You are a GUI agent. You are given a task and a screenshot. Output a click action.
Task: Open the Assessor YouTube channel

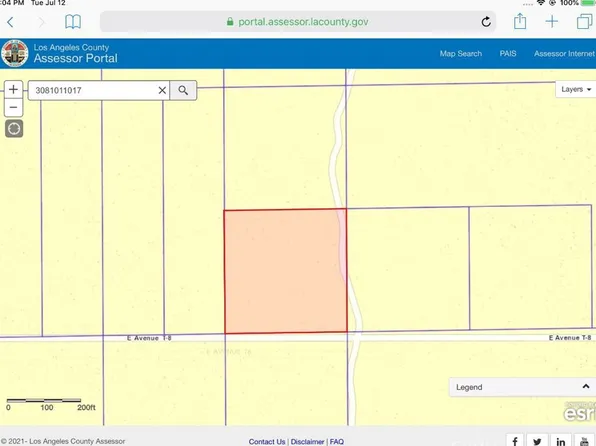pos(584,440)
